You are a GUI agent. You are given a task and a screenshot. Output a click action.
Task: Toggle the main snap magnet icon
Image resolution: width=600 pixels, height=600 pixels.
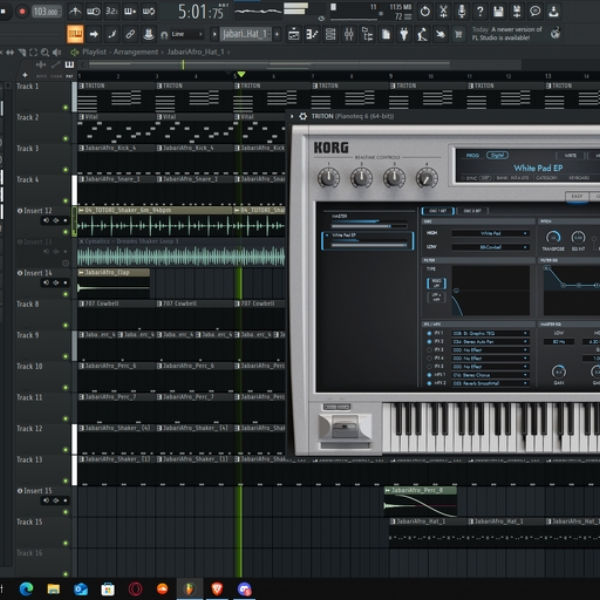click(x=164, y=35)
